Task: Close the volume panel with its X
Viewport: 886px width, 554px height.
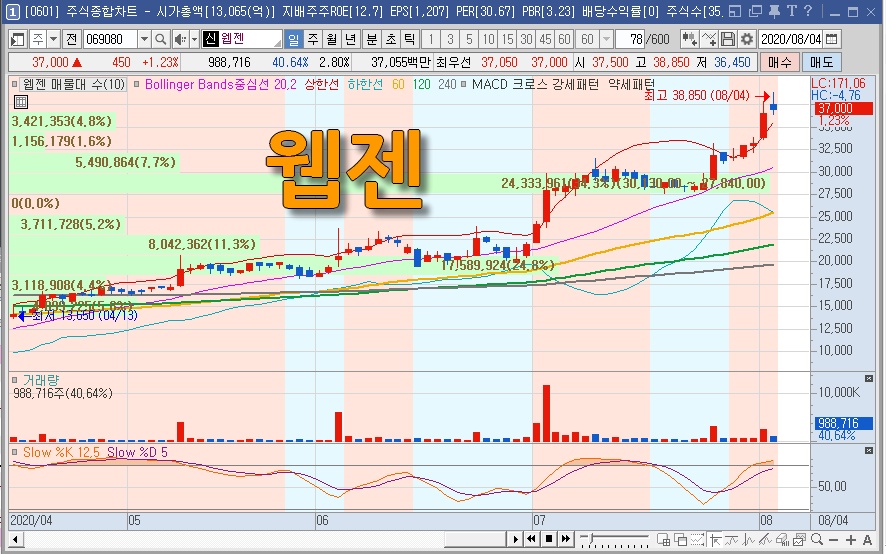Action: click(x=868, y=378)
